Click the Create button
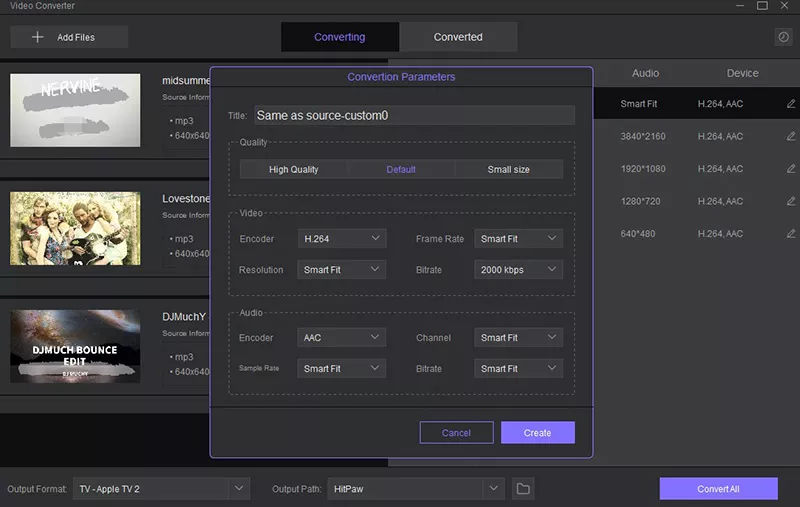 point(538,433)
